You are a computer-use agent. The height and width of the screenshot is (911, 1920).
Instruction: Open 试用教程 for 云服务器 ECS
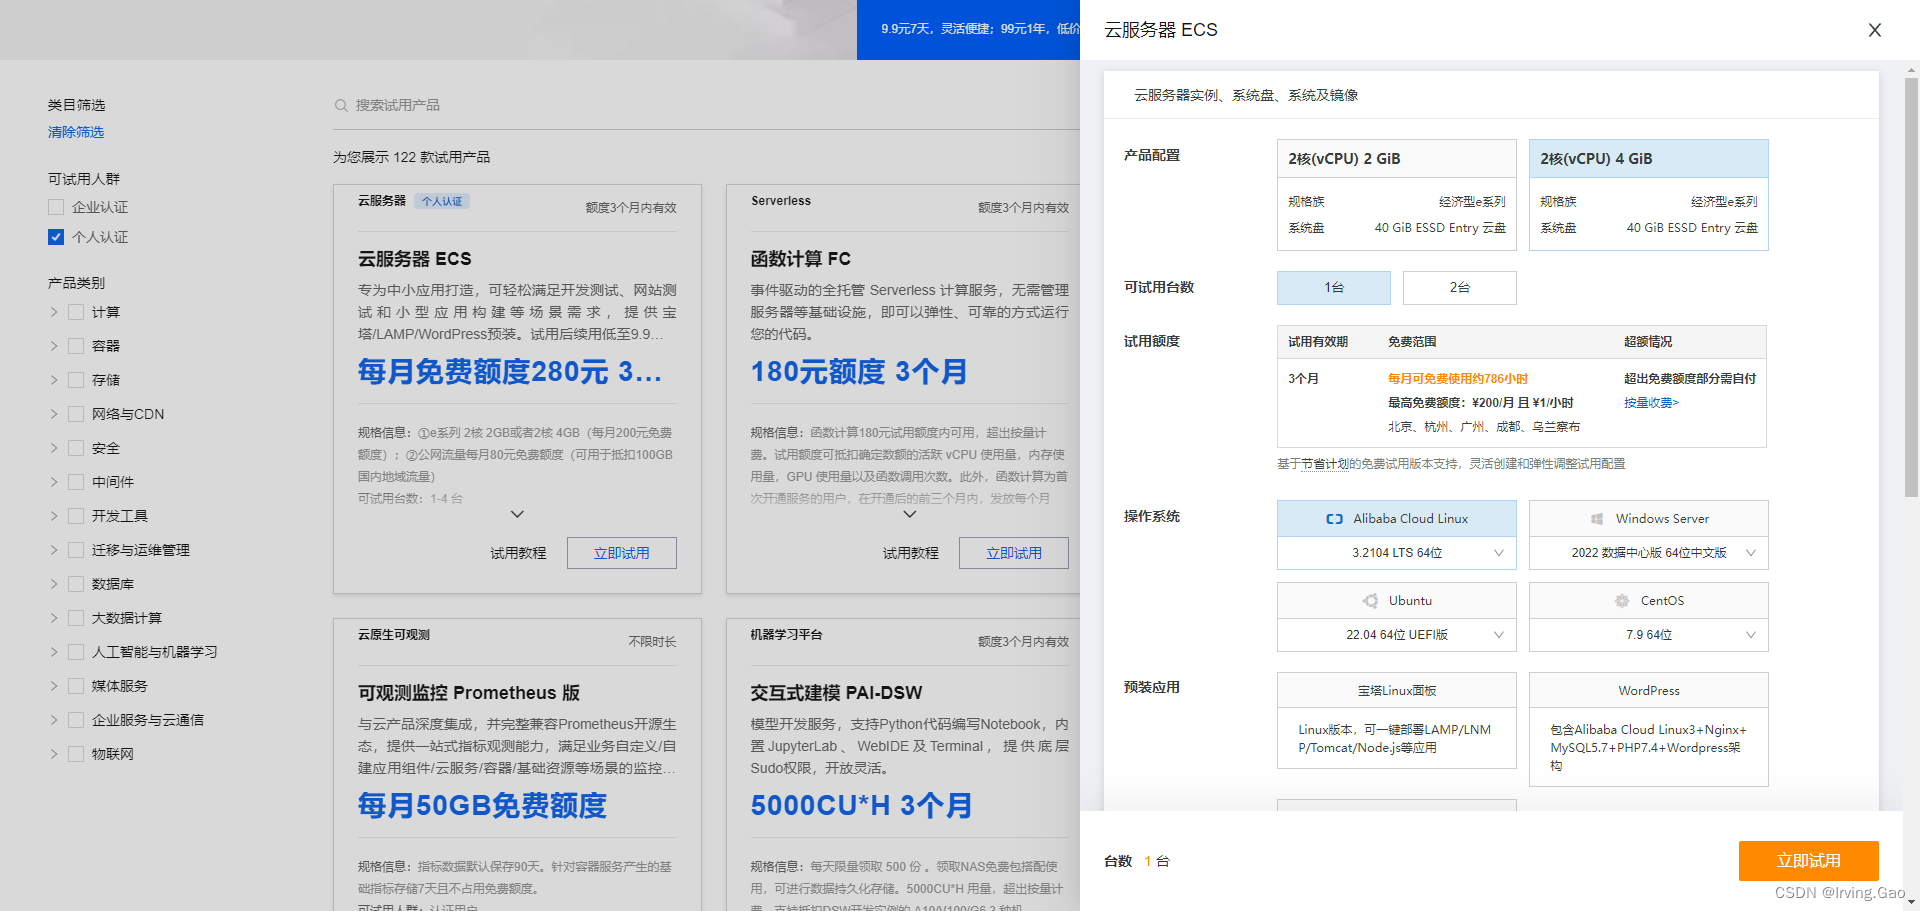pos(518,553)
